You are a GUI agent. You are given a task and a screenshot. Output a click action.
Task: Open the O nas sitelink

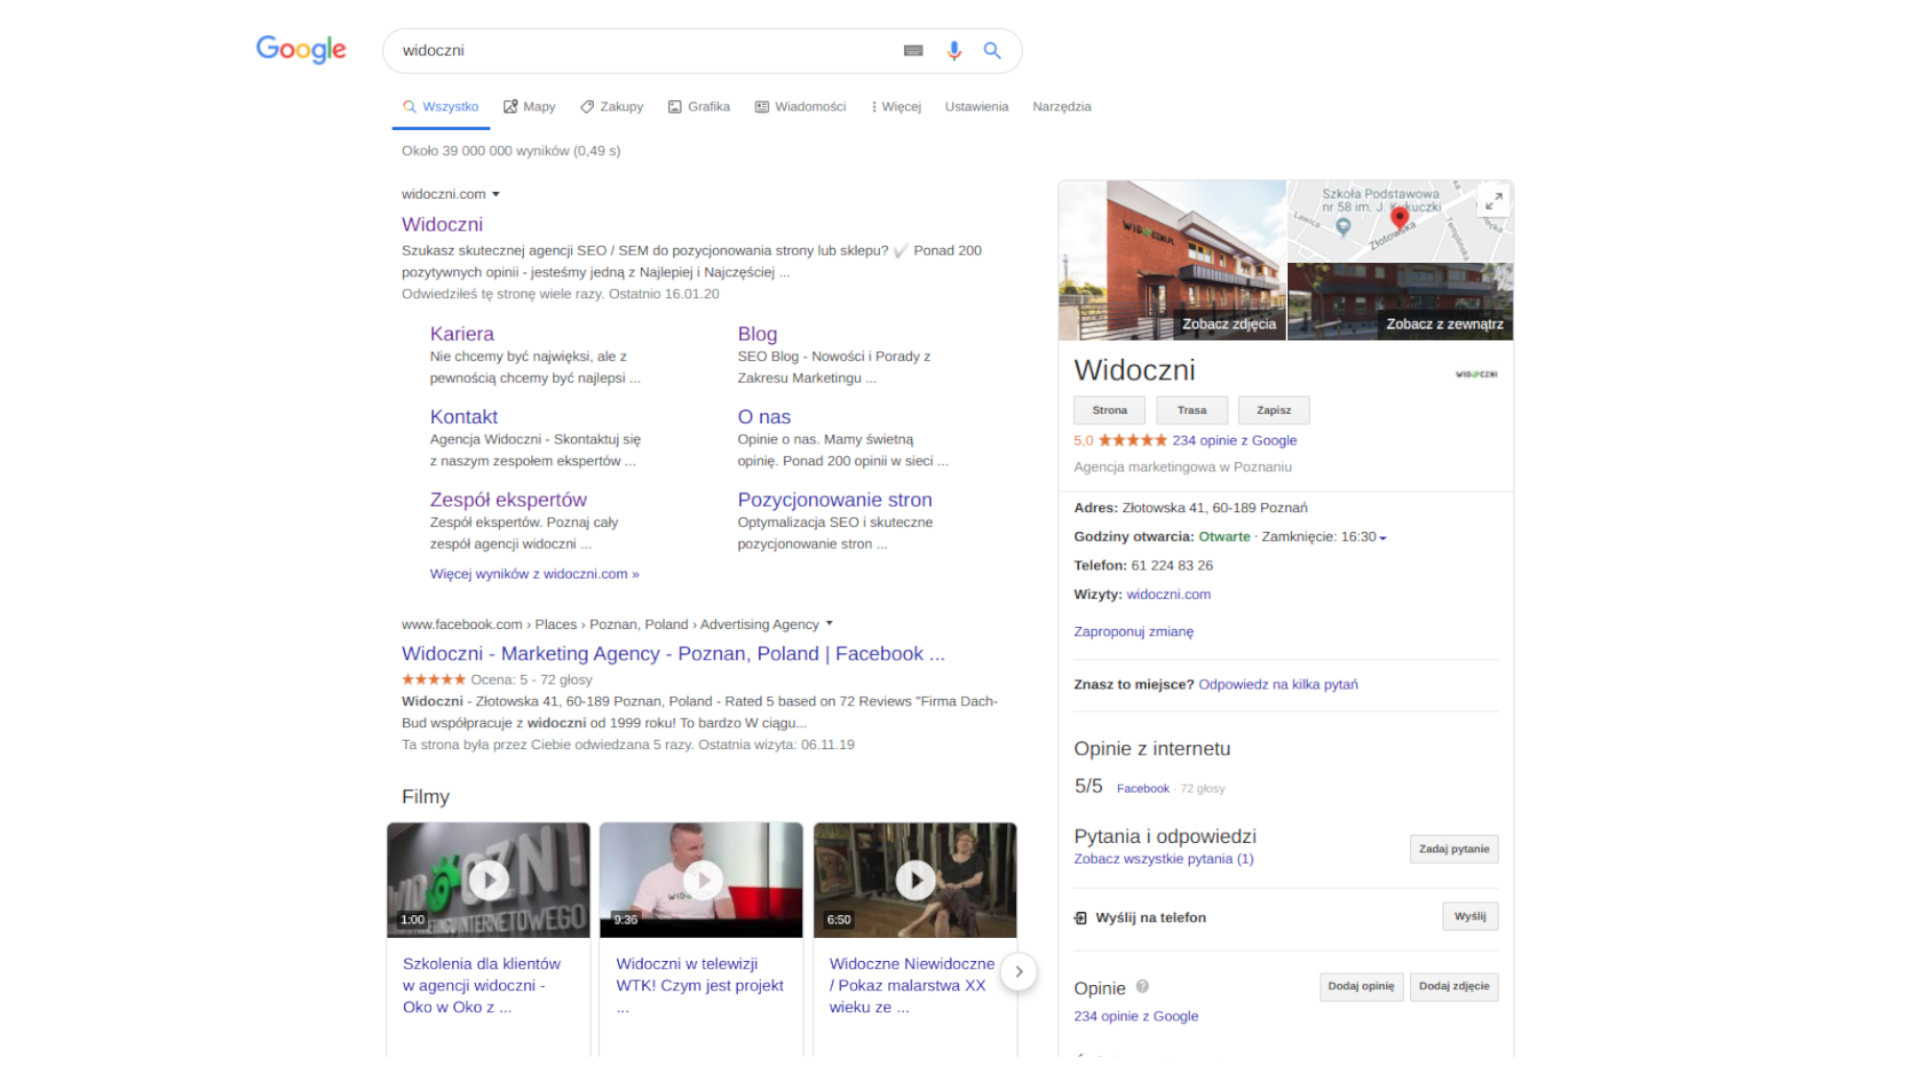[x=764, y=417]
